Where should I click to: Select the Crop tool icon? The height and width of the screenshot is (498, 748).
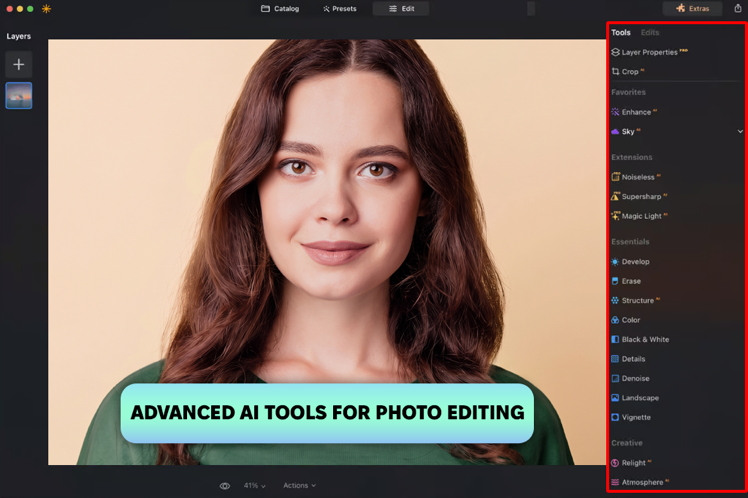pyautogui.click(x=615, y=72)
